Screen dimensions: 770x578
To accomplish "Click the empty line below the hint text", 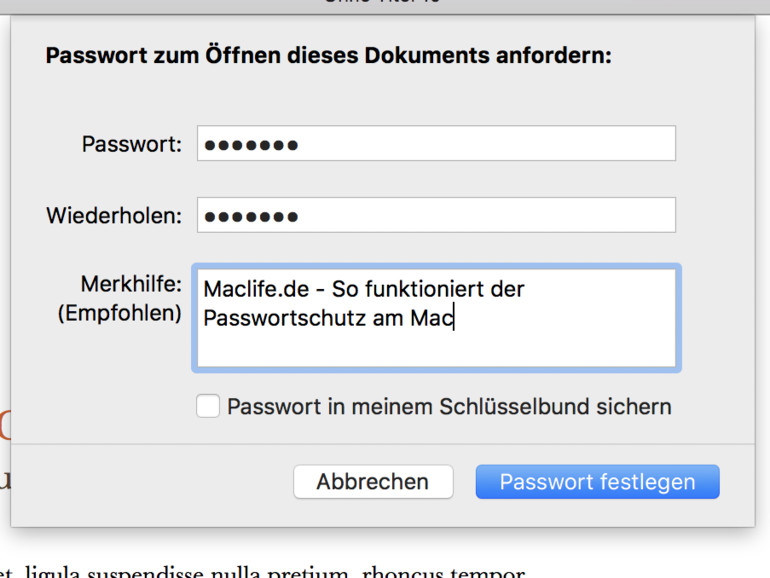I will click(x=435, y=348).
